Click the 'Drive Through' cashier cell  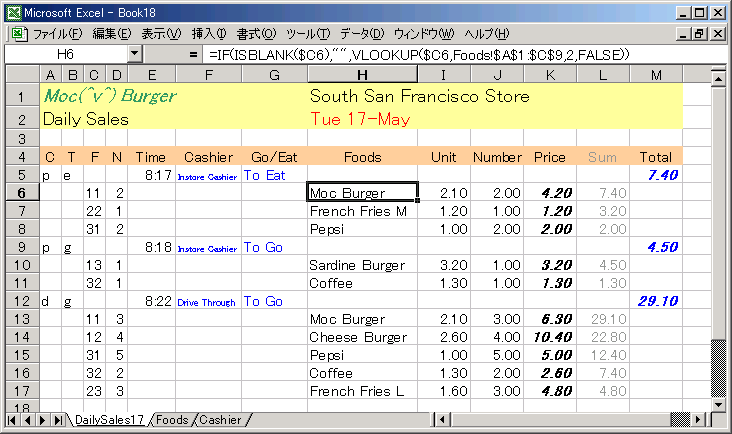point(208,301)
